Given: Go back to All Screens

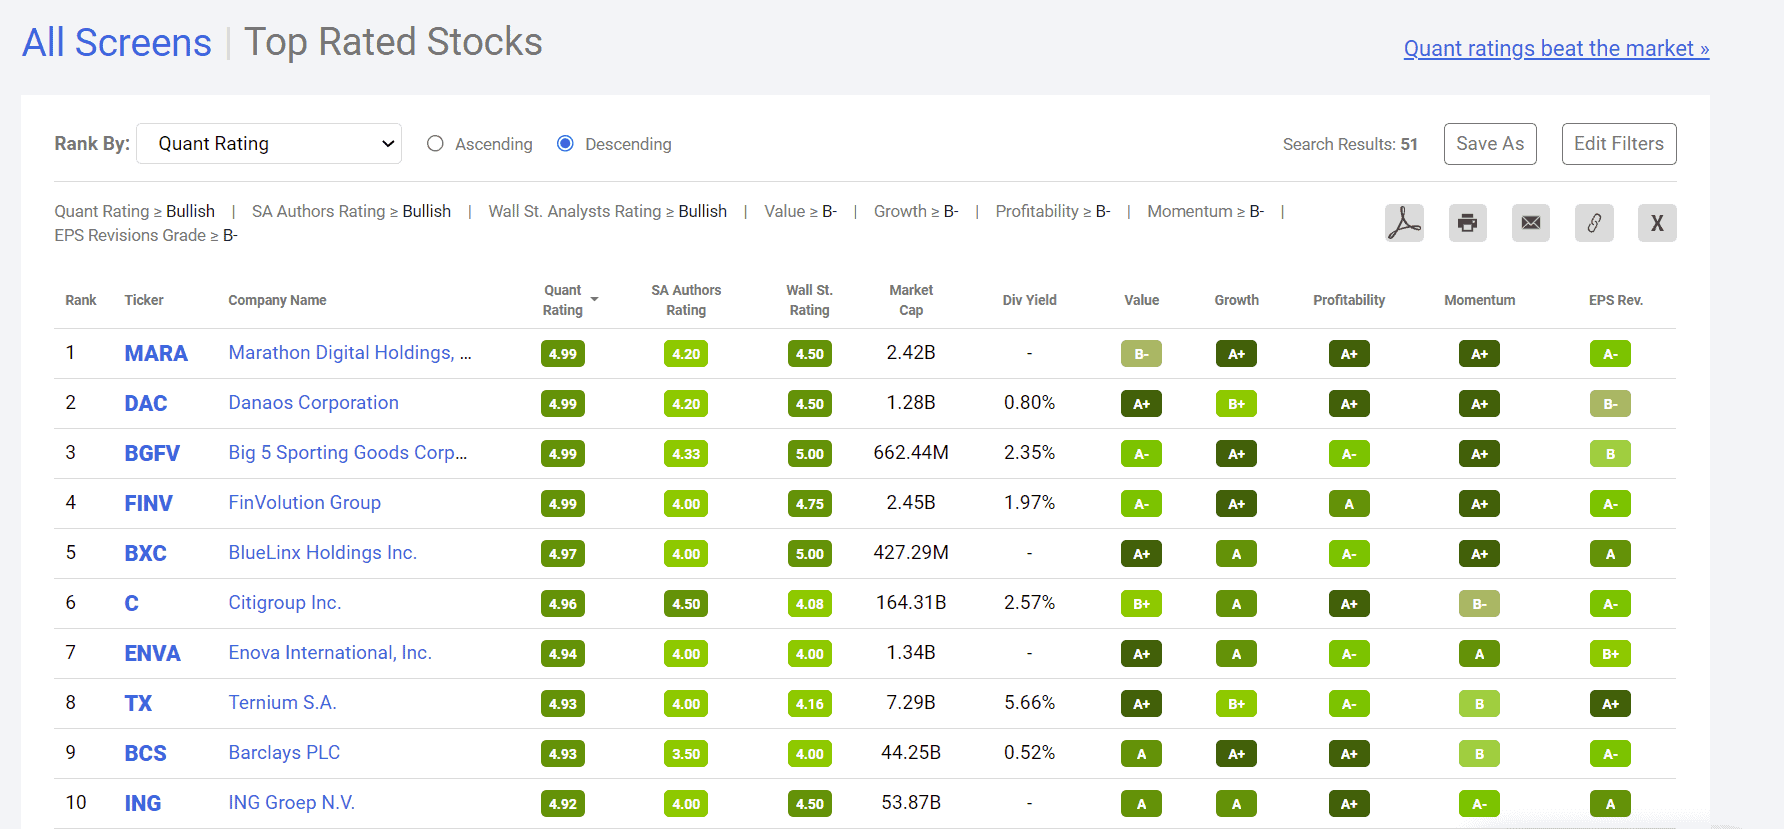Looking at the screenshot, I should pyautogui.click(x=117, y=43).
